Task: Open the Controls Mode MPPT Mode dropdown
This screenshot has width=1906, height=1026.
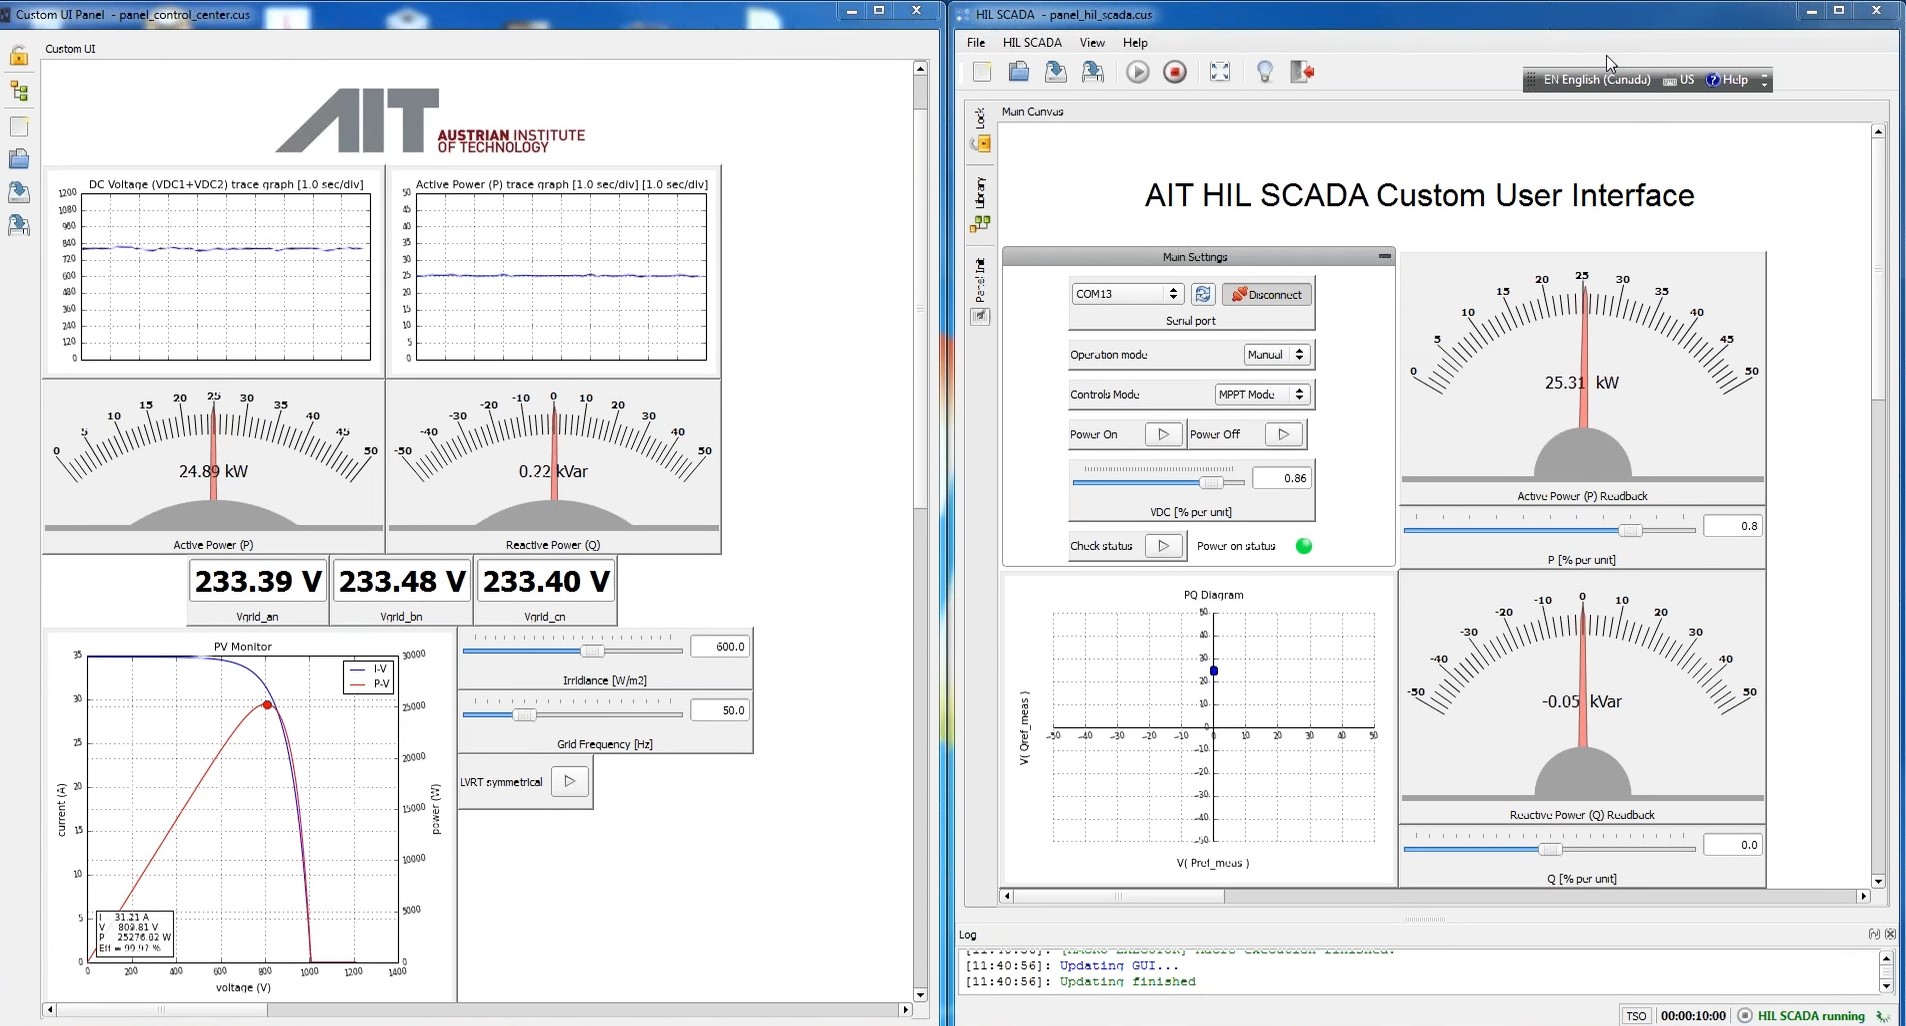Action: point(1262,395)
